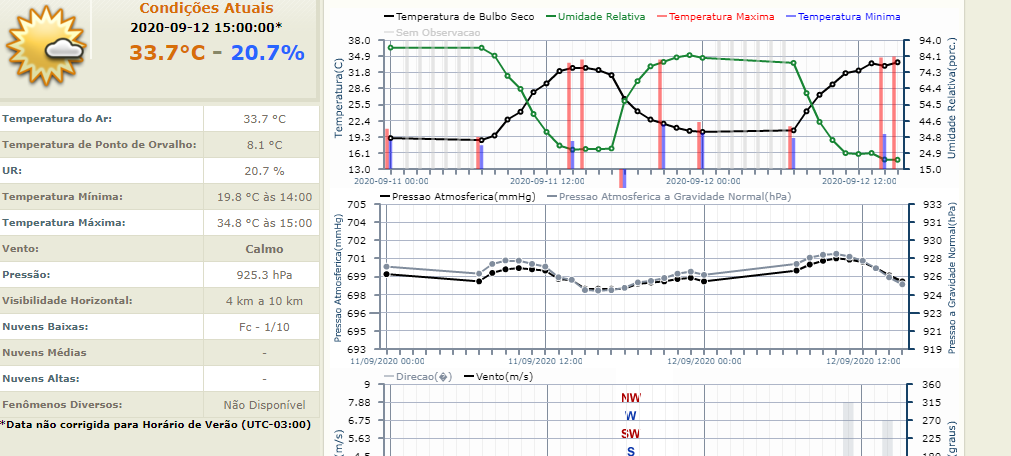Click the SW compass label in wind chart
Viewport: 1011px width, 456px height.
pos(631,433)
